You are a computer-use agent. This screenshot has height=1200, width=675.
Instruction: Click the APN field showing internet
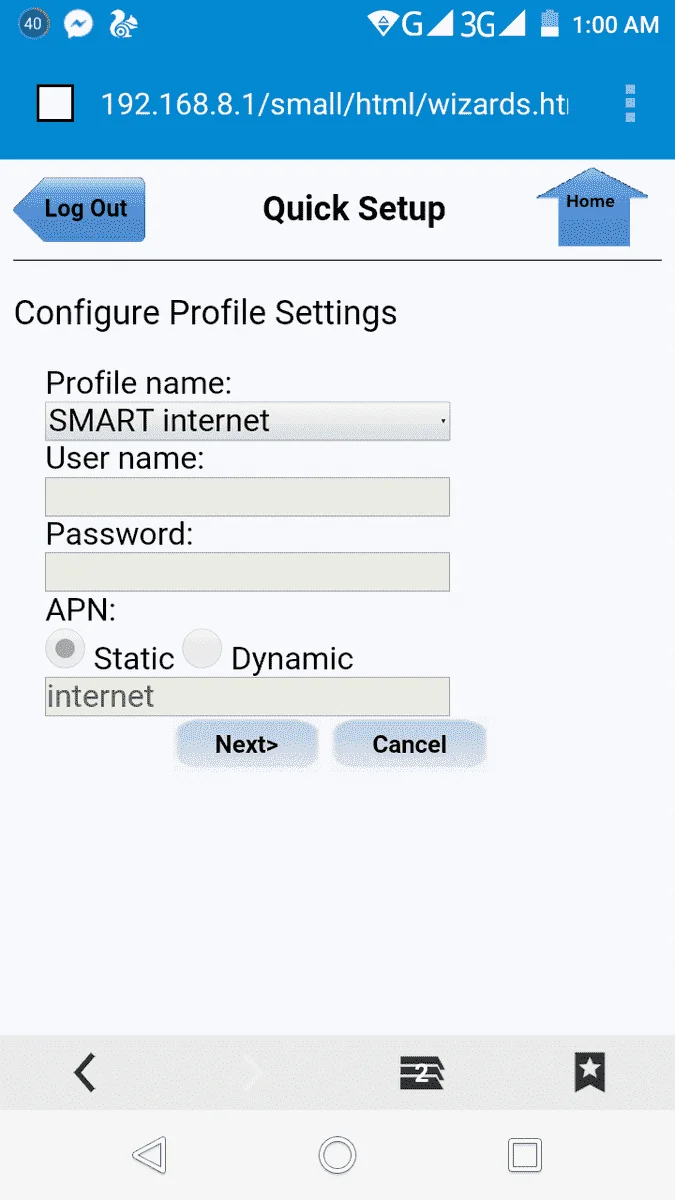(x=248, y=697)
